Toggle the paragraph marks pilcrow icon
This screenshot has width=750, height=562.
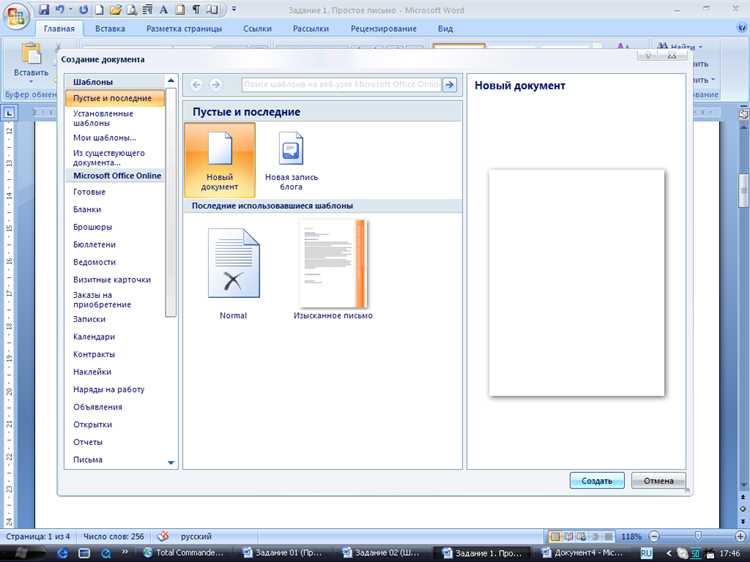pos(196,9)
